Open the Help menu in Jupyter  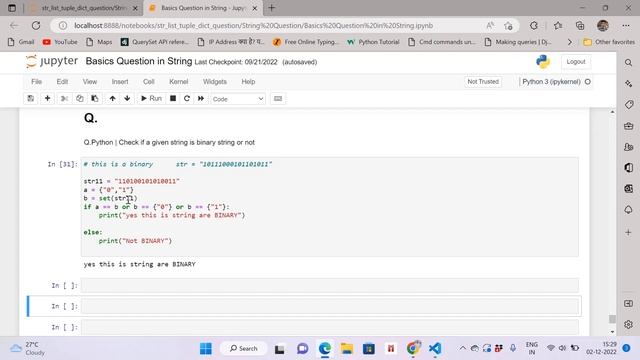tap(248, 82)
